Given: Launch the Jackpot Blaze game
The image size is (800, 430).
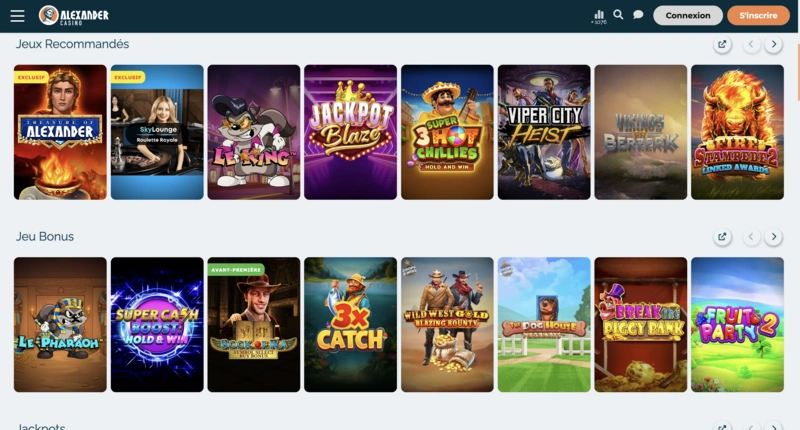Looking at the screenshot, I should pos(351,132).
